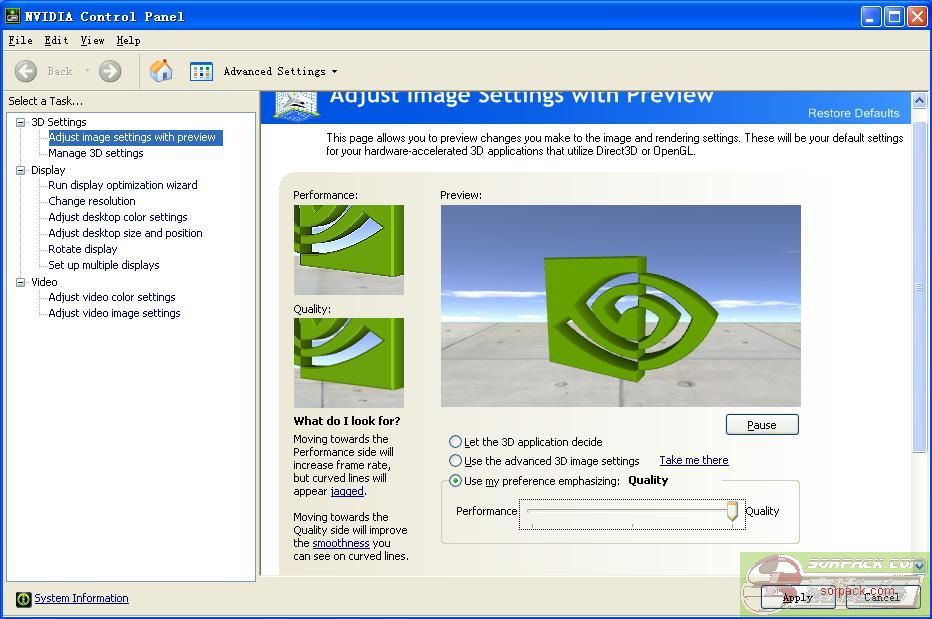Click the System Information icon

pos(24,599)
